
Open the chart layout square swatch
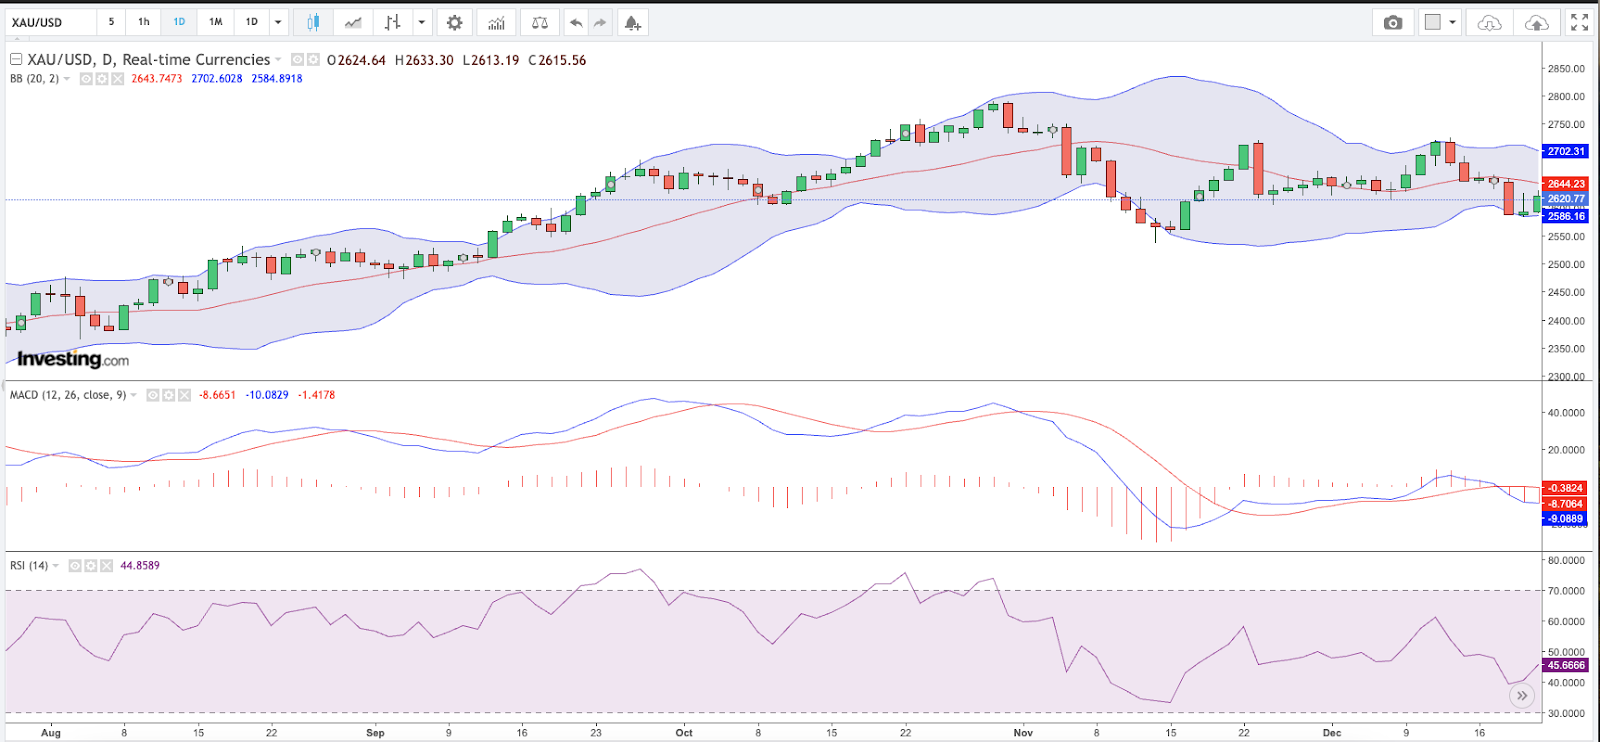1433,22
